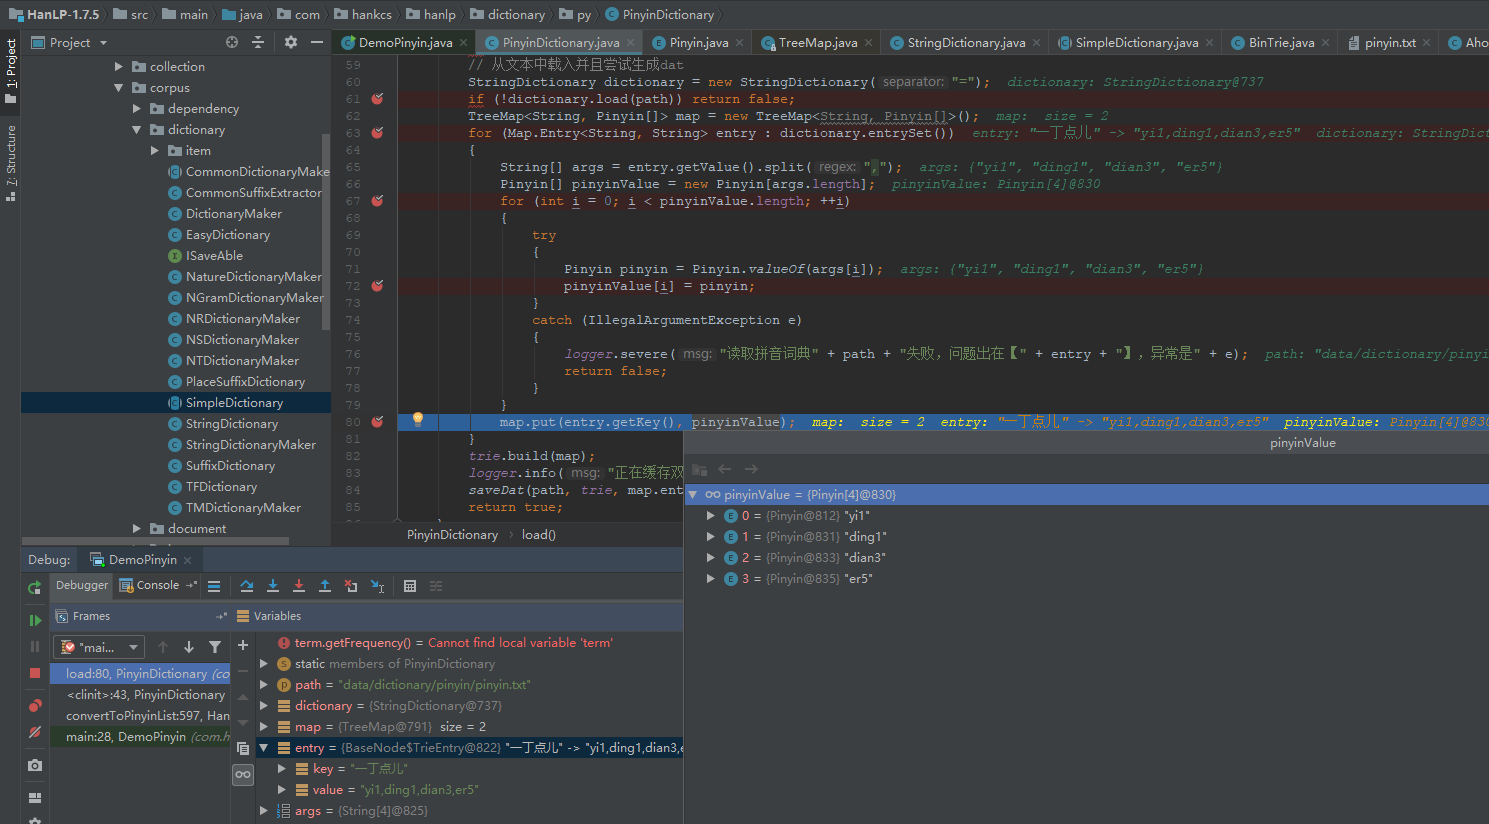Open the Structure tool window button
This screenshot has height=824, width=1489.
point(11,163)
